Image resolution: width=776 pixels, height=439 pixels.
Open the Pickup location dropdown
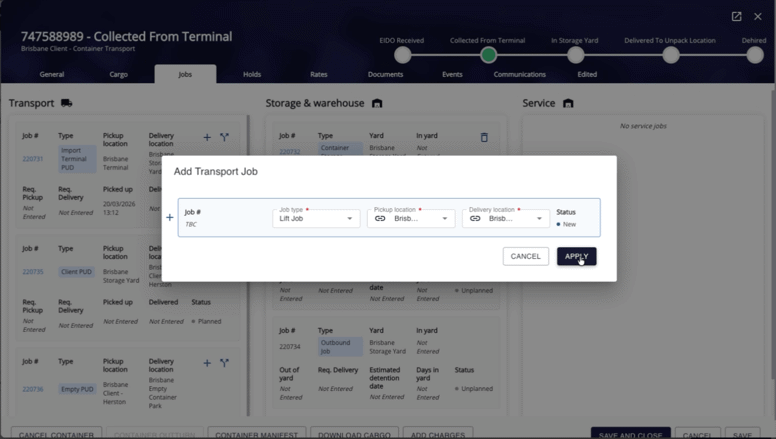coord(411,218)
